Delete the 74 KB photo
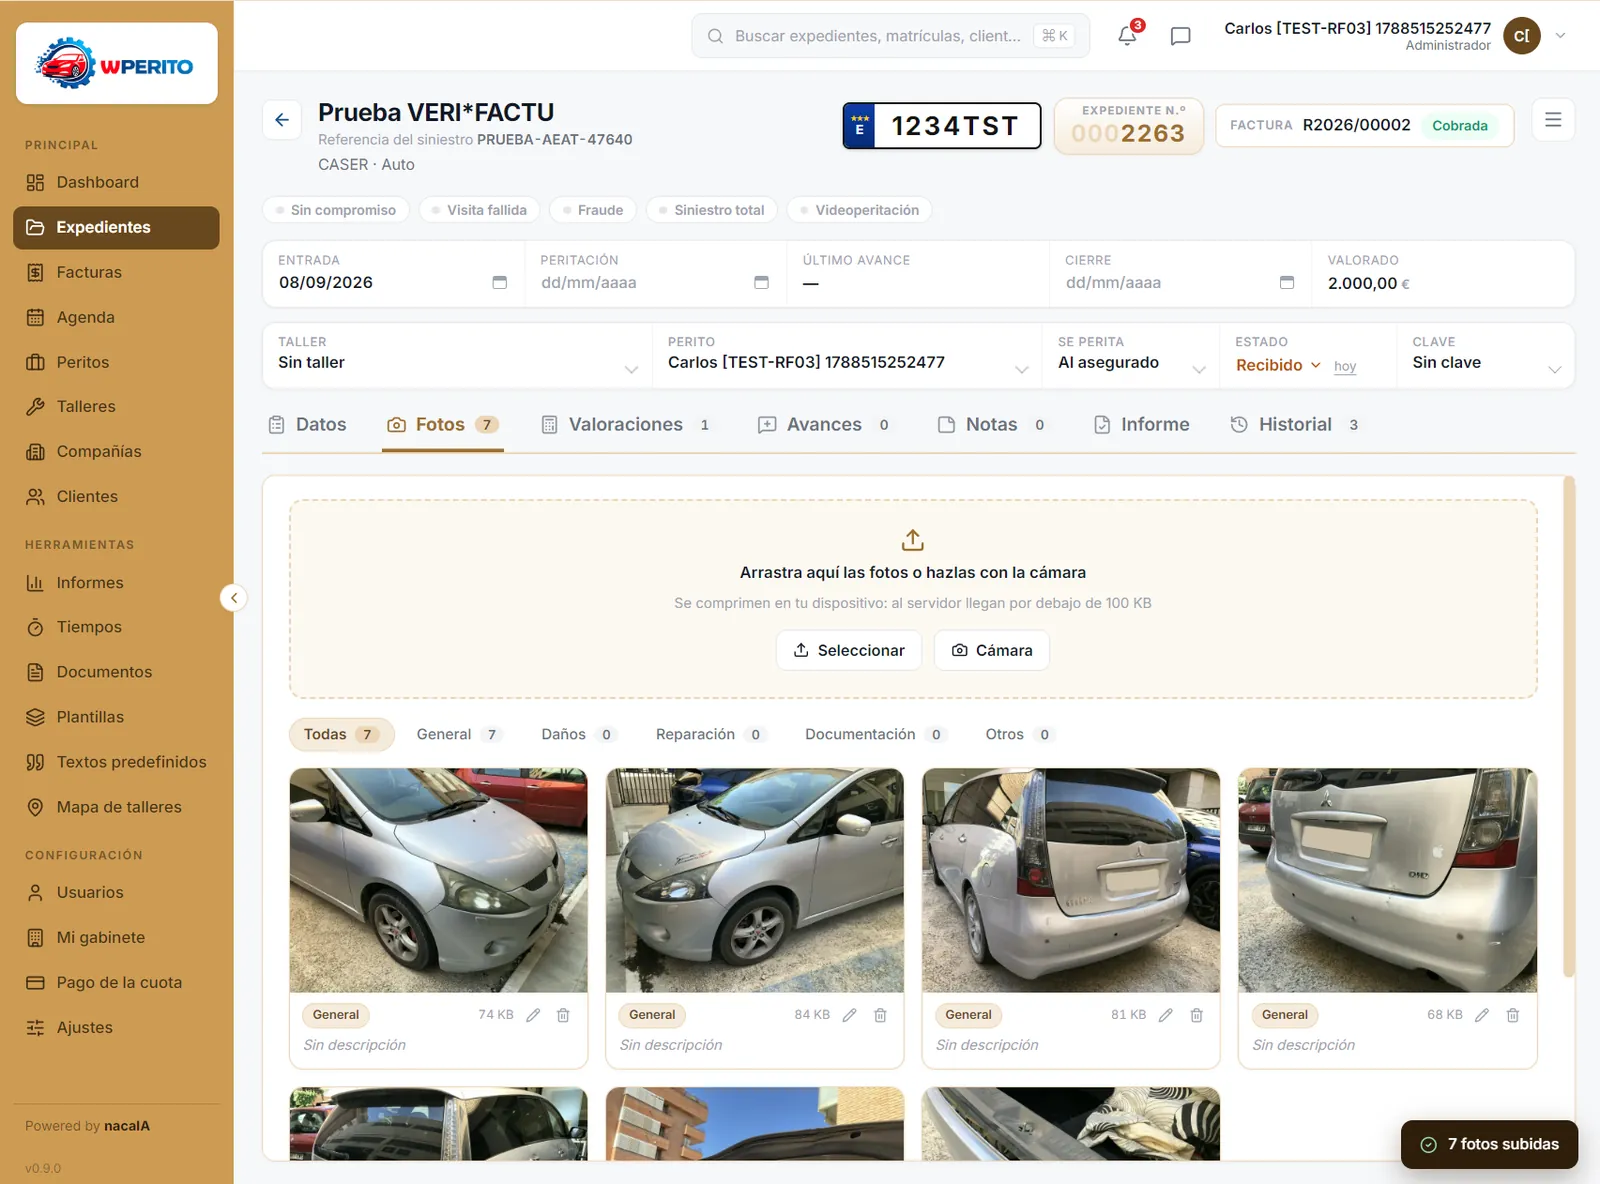The width and height of the screenshot is (1600, 1184). (564, 1015)
